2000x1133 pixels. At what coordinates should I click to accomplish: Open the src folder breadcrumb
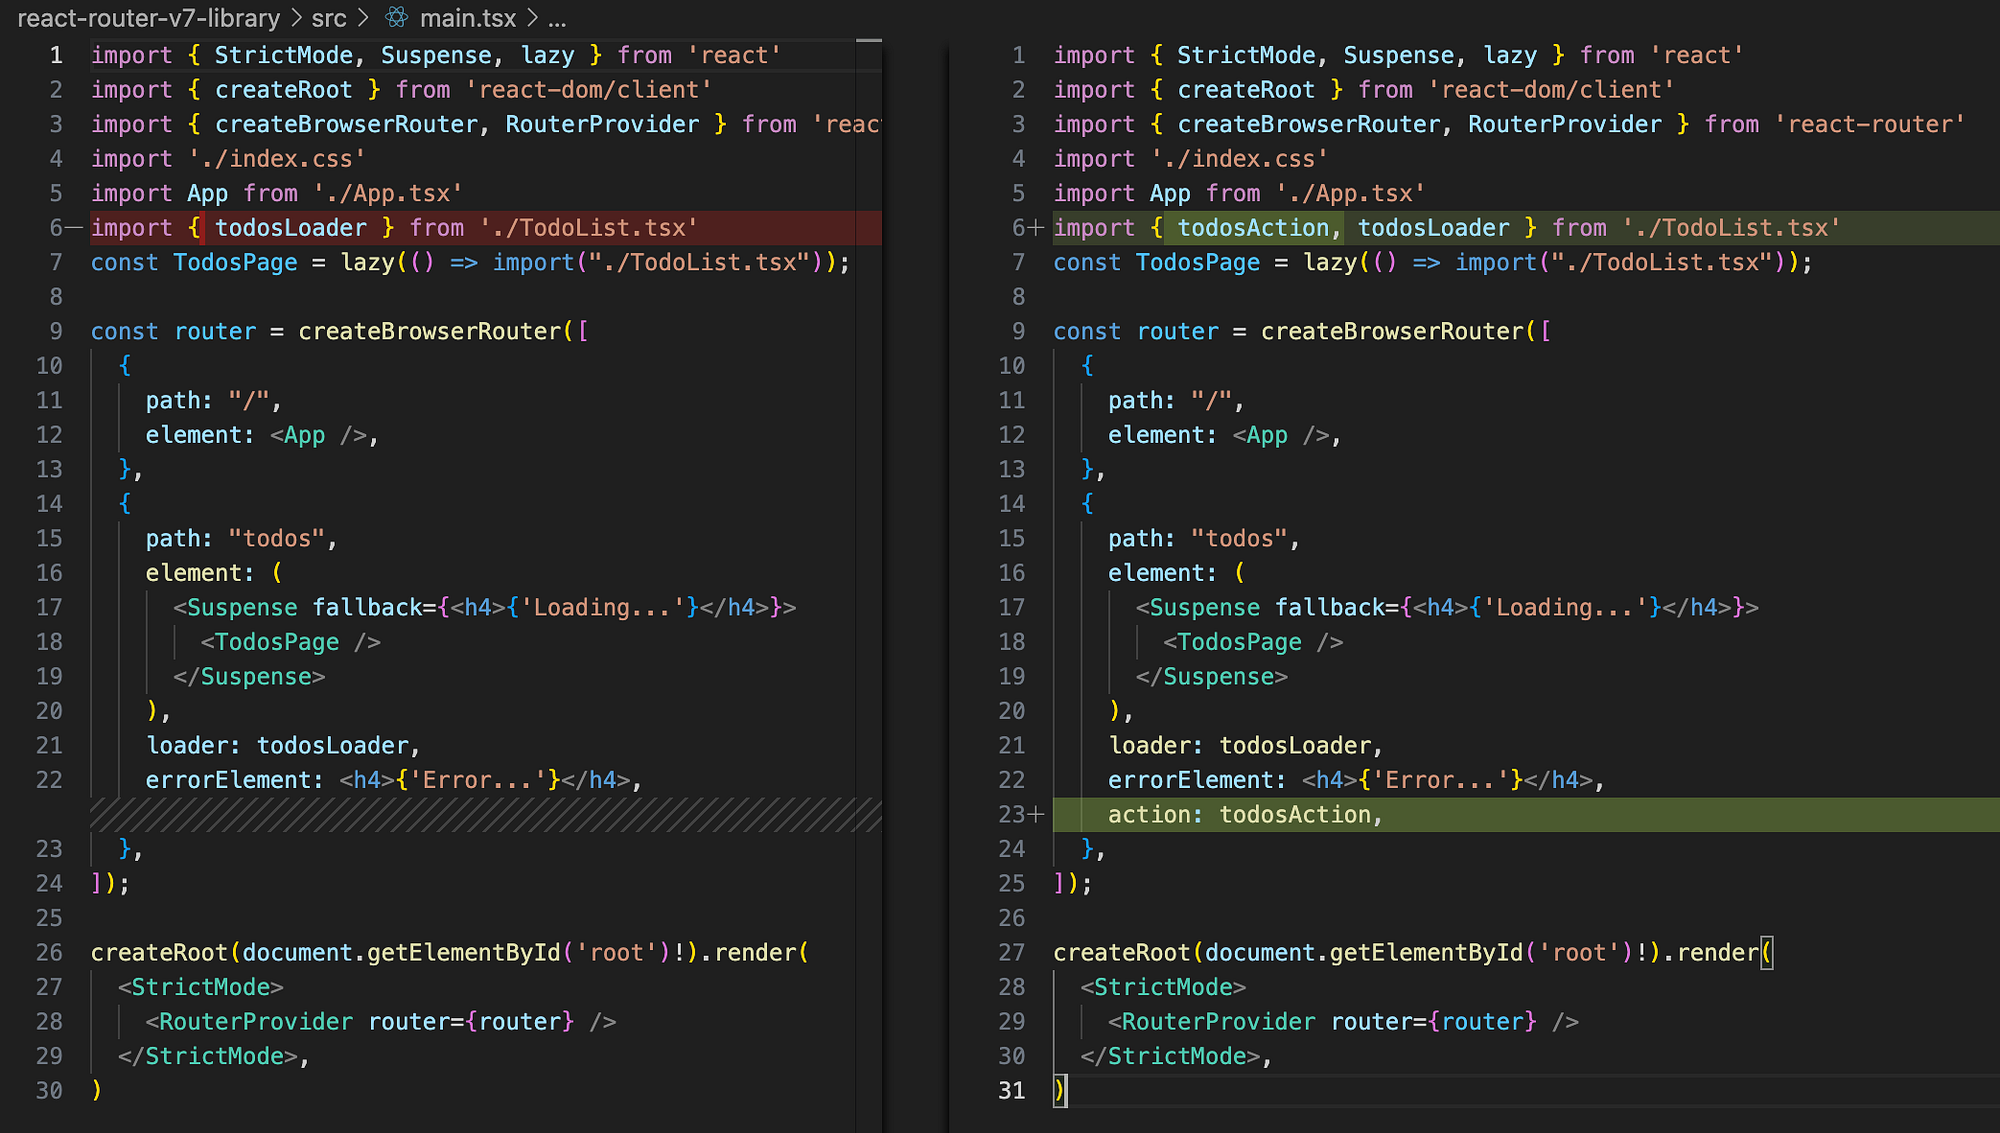(328, 18)
